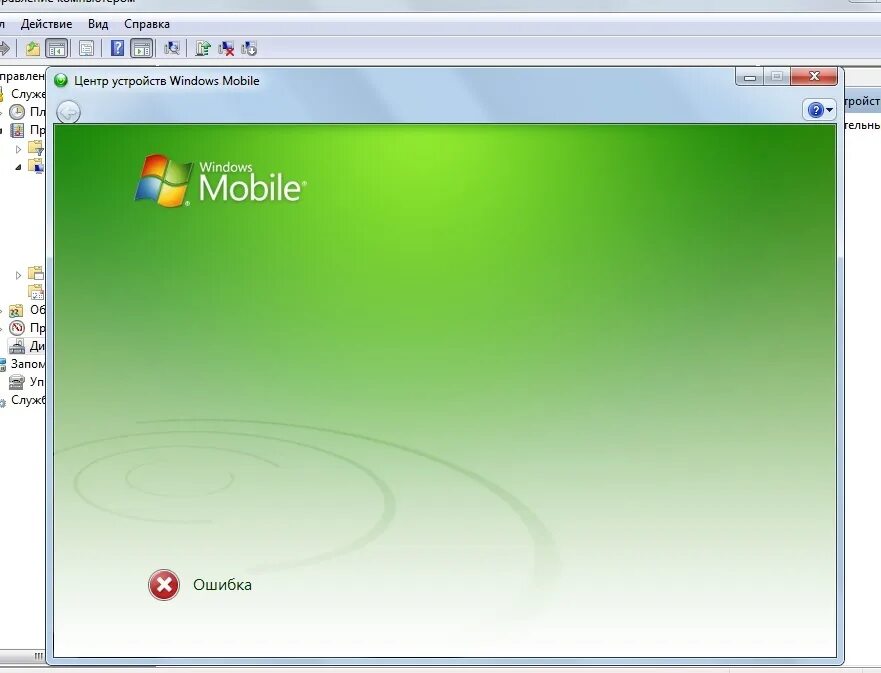Select the storage tree item 'Запом'
This screenshot has height=673, width=881.
(x=22, y=364)
